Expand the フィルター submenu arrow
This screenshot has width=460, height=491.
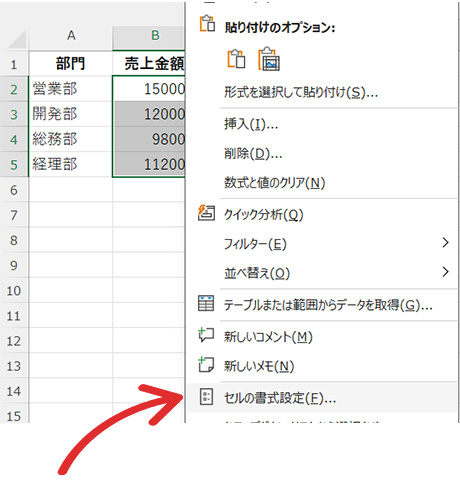pos(445,243)
